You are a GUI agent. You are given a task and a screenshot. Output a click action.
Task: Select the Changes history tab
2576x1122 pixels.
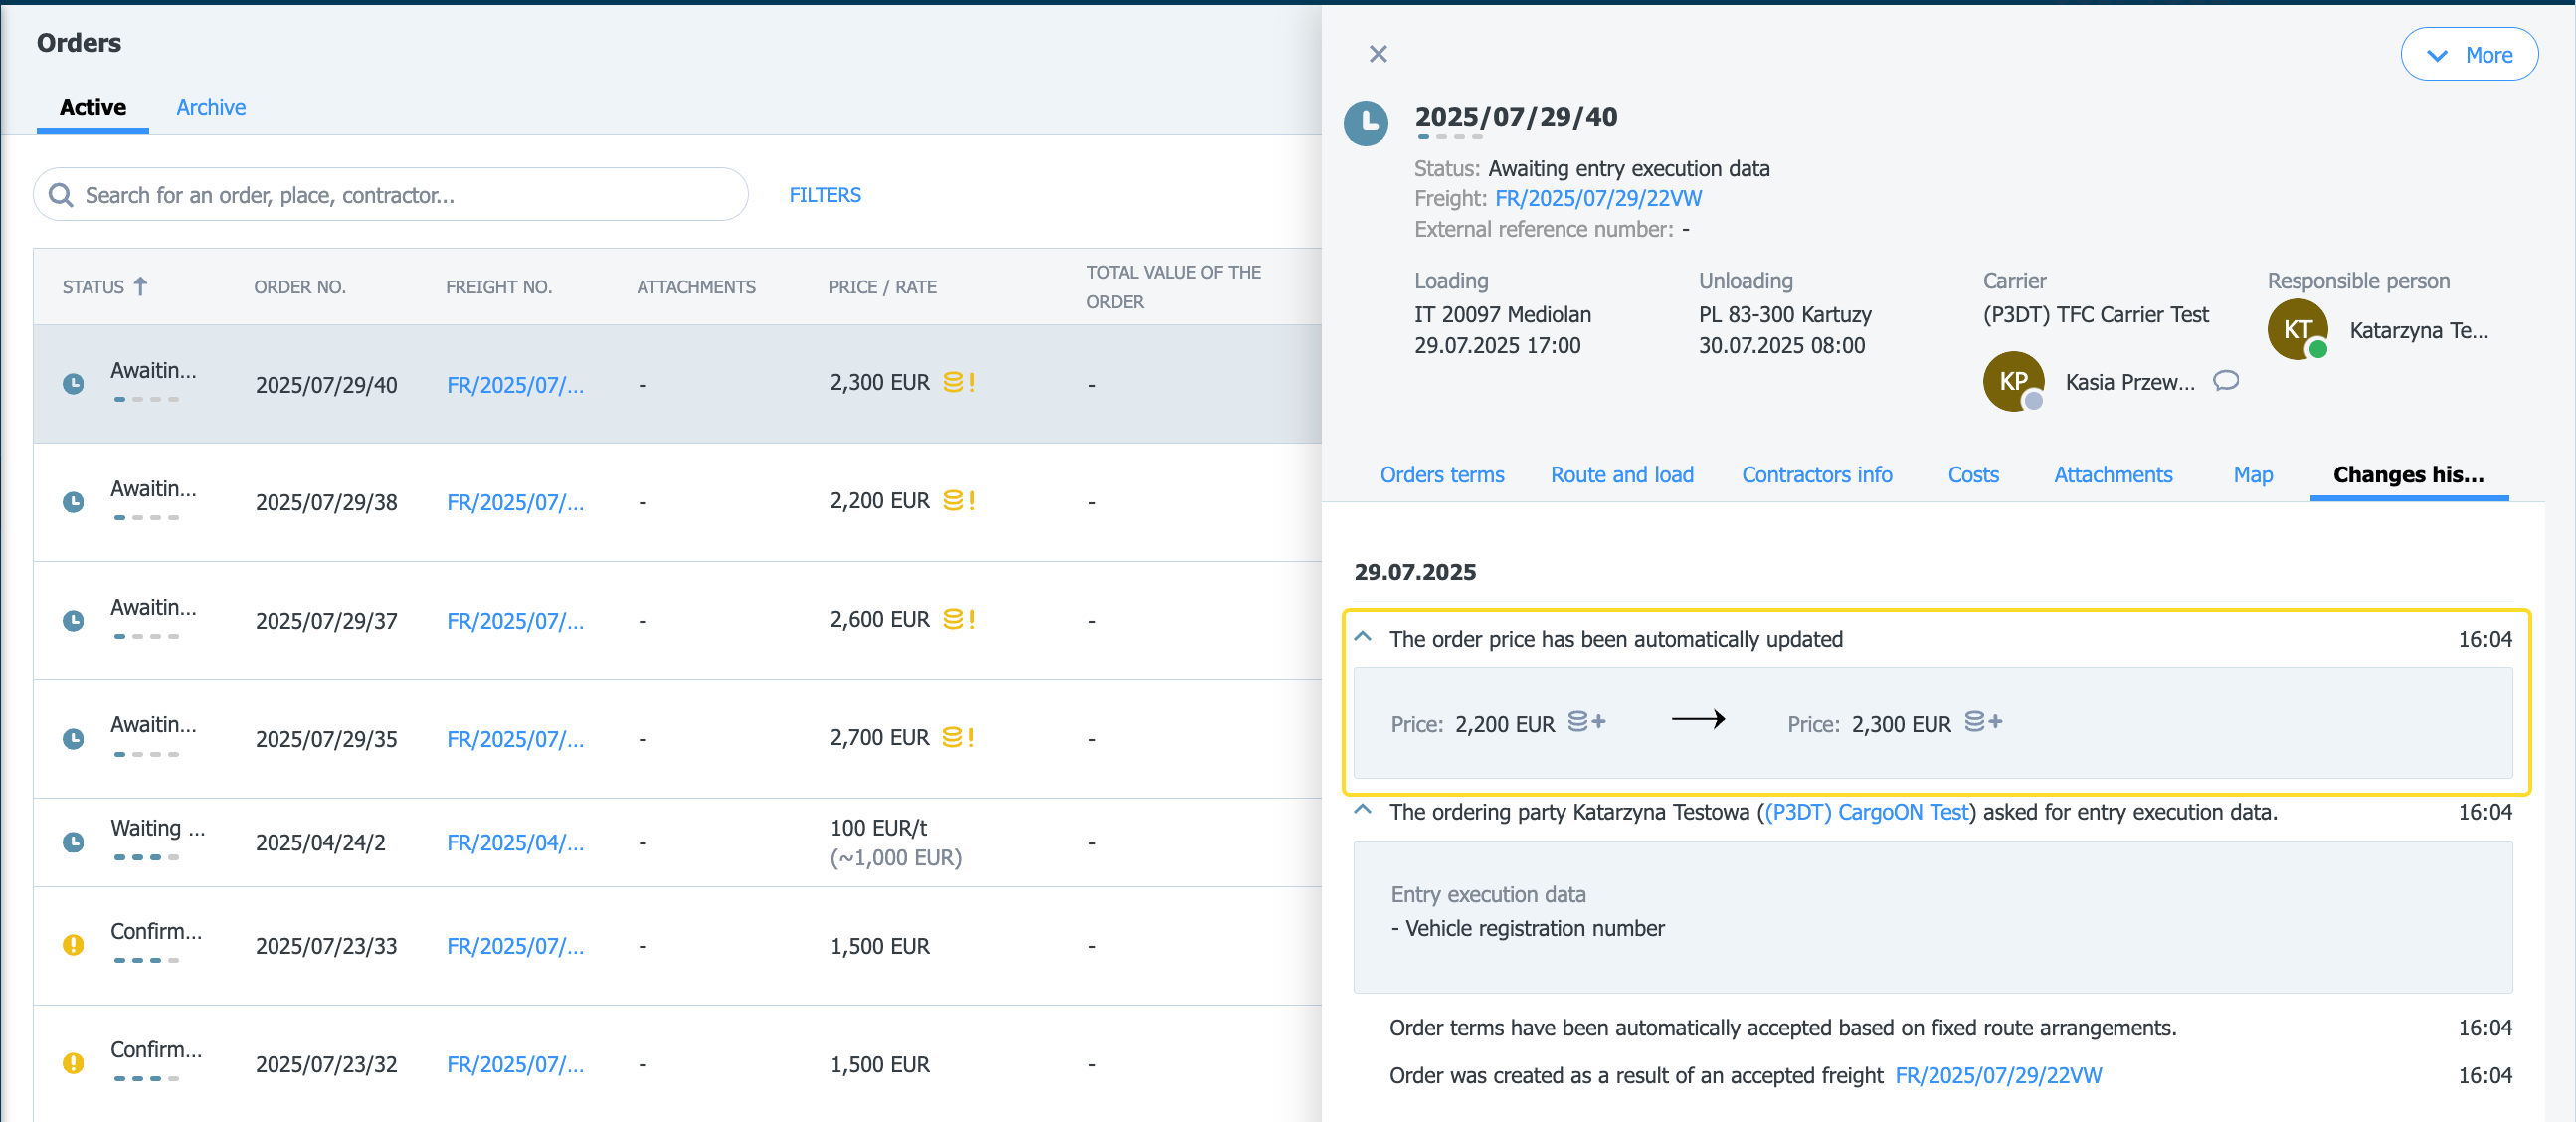click(2408, 475)
